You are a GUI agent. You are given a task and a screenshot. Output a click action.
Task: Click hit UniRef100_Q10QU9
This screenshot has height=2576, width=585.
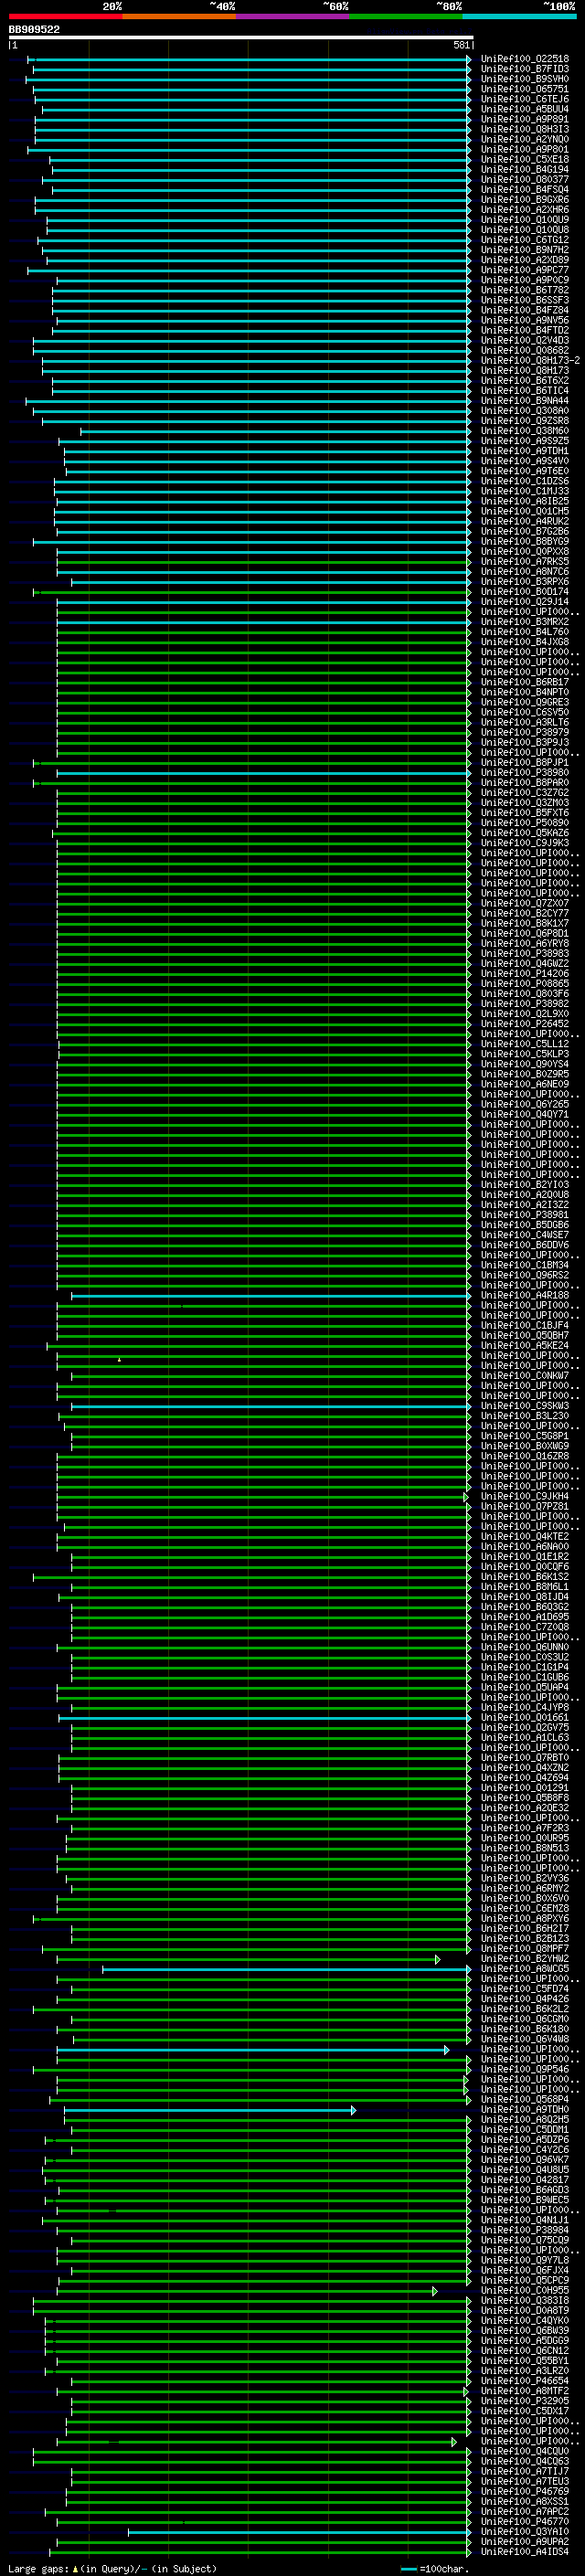[524, 220]
